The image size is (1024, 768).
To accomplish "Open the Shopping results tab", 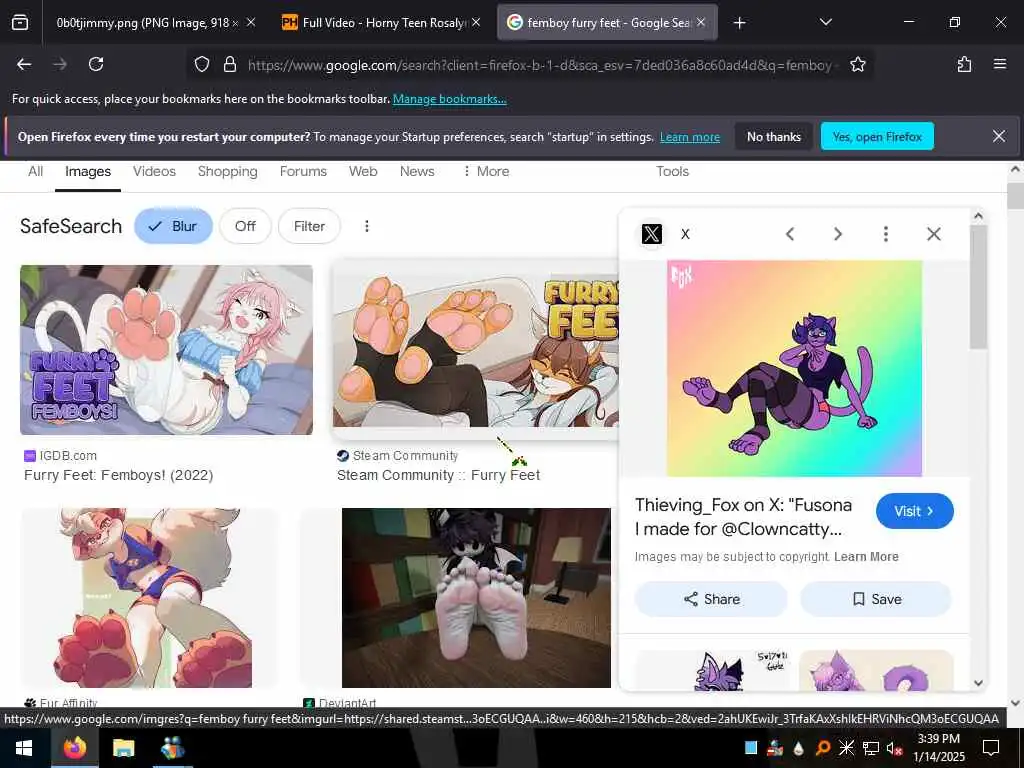I will coord(227,171).
